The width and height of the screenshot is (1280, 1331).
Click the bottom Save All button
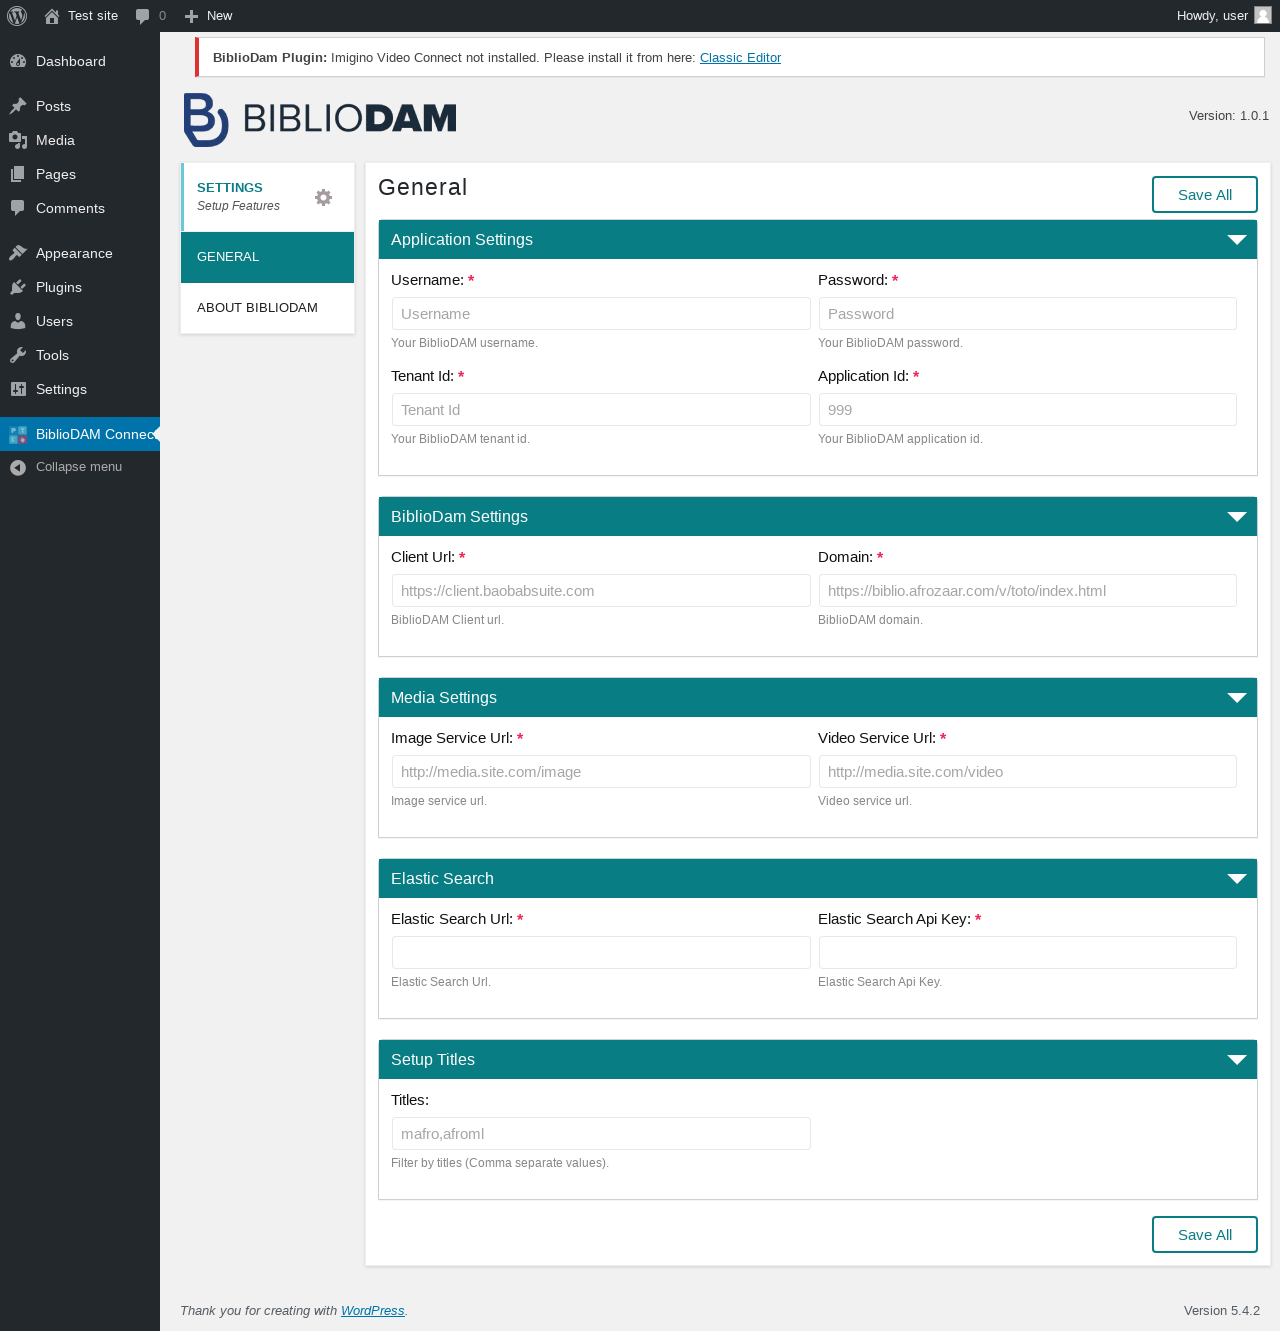coord(1204,1235)
